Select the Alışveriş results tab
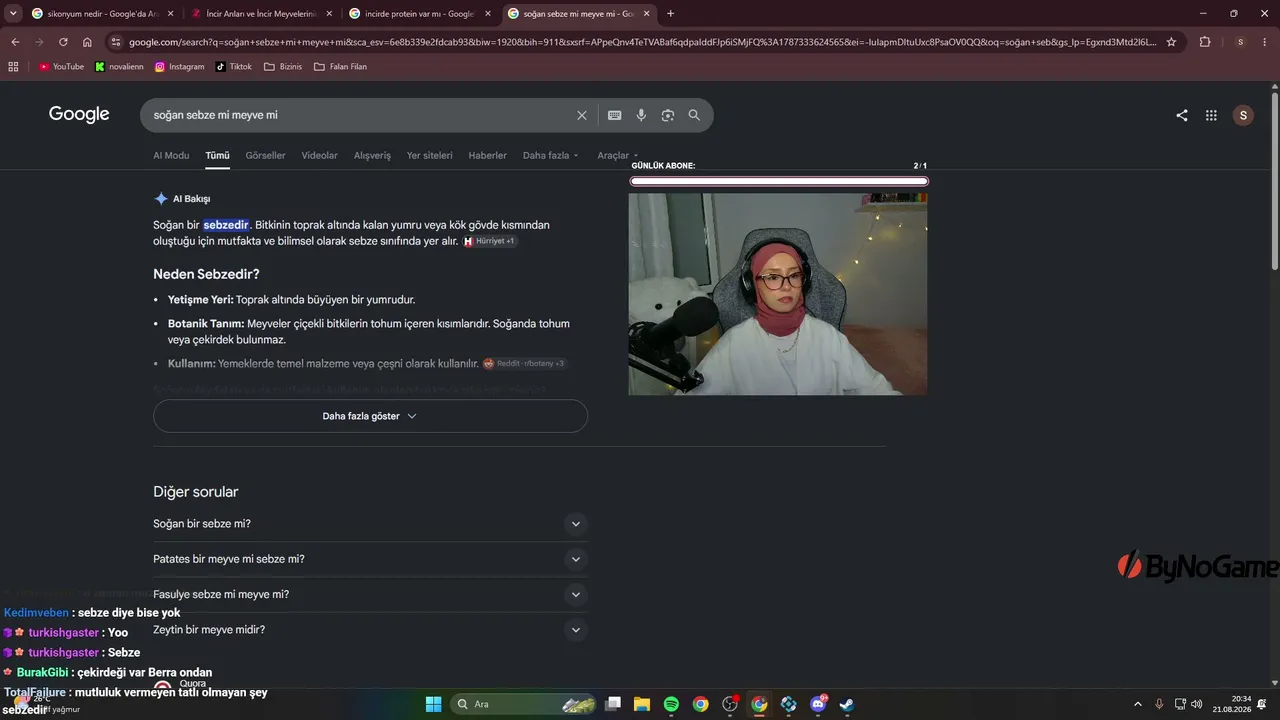The height and width of the screenshot is (720, 1280). point(372,156)
